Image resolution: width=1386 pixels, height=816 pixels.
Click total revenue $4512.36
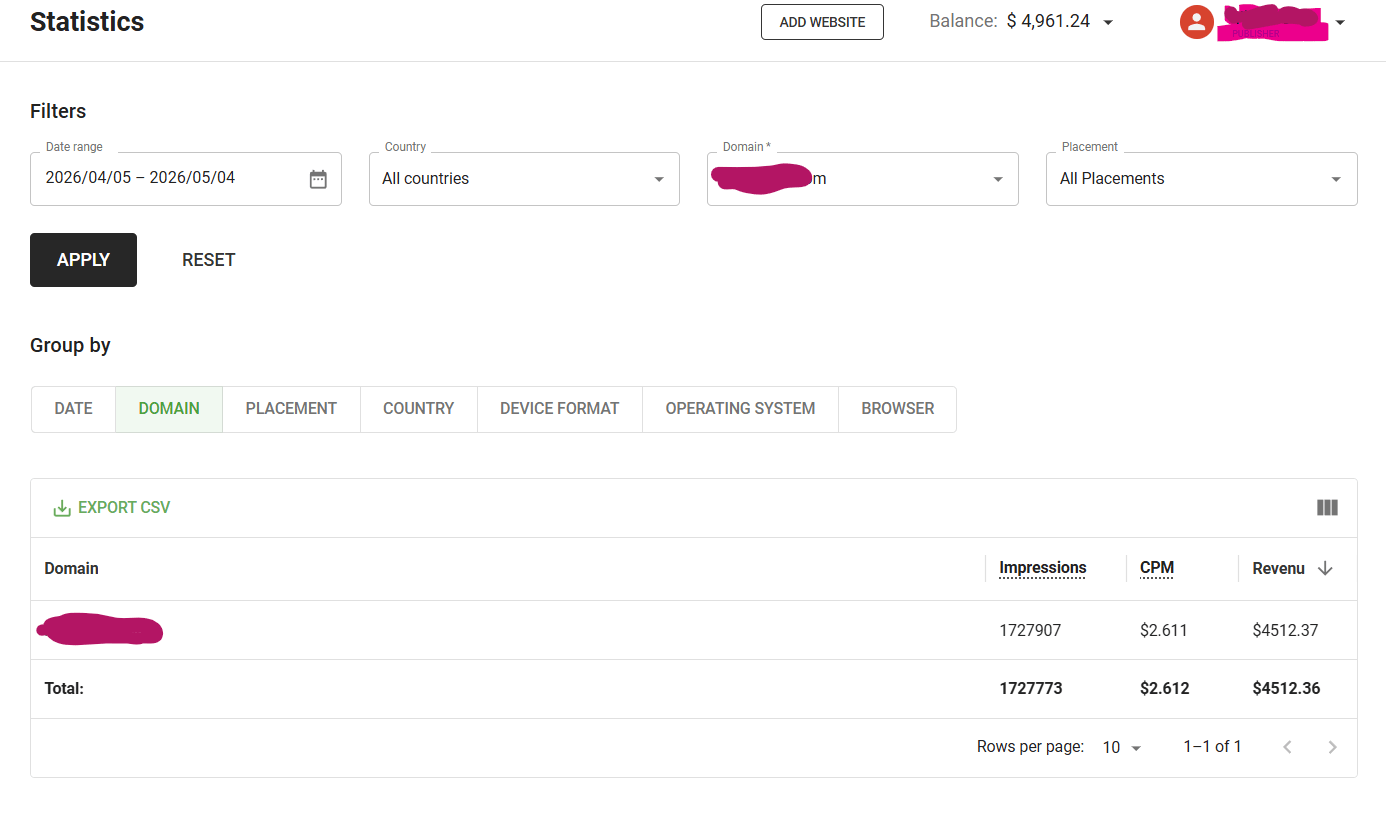[1286, 689]
